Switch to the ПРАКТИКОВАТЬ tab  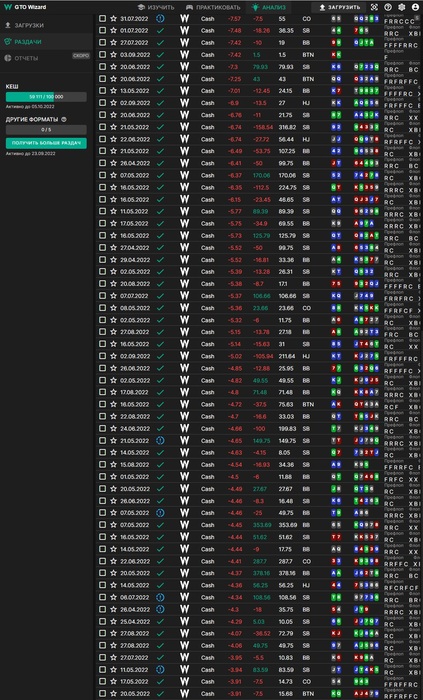point(213,7)
